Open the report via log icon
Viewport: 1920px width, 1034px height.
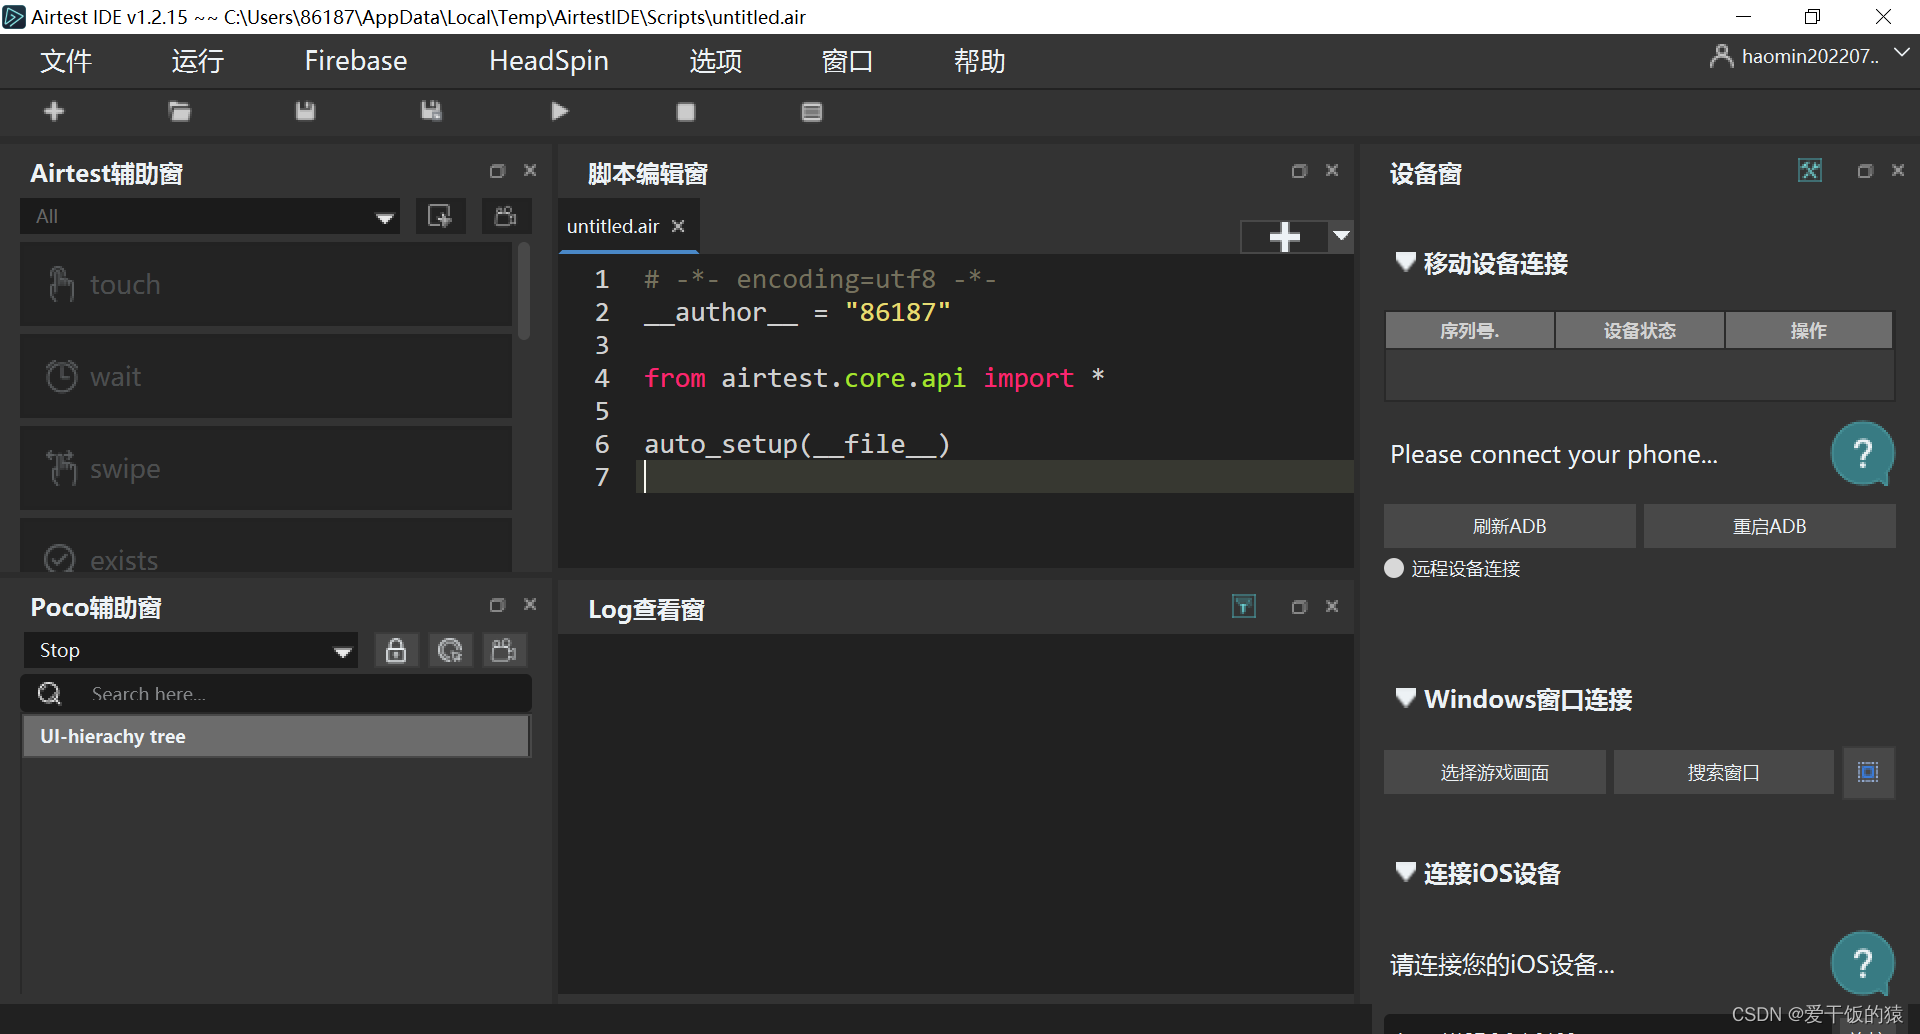812,112
